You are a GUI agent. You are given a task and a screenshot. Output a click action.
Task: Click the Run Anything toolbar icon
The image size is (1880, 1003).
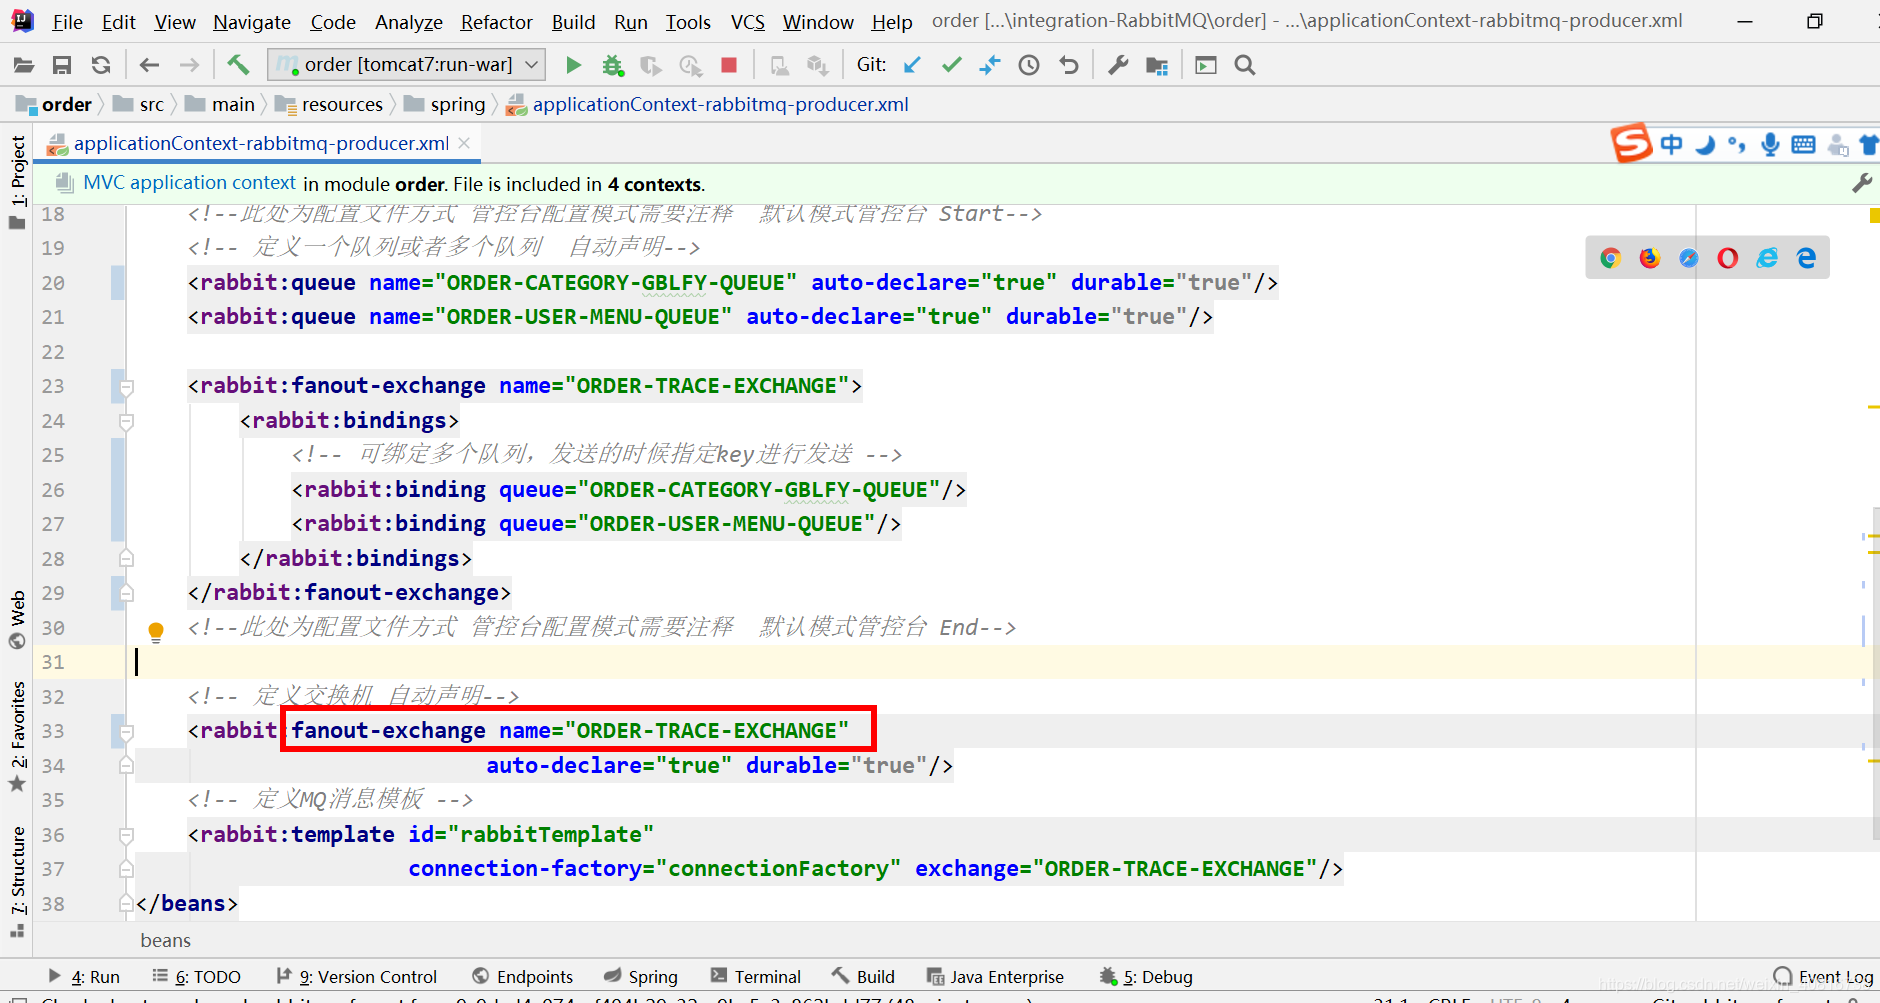click(x=1206, y=65)
